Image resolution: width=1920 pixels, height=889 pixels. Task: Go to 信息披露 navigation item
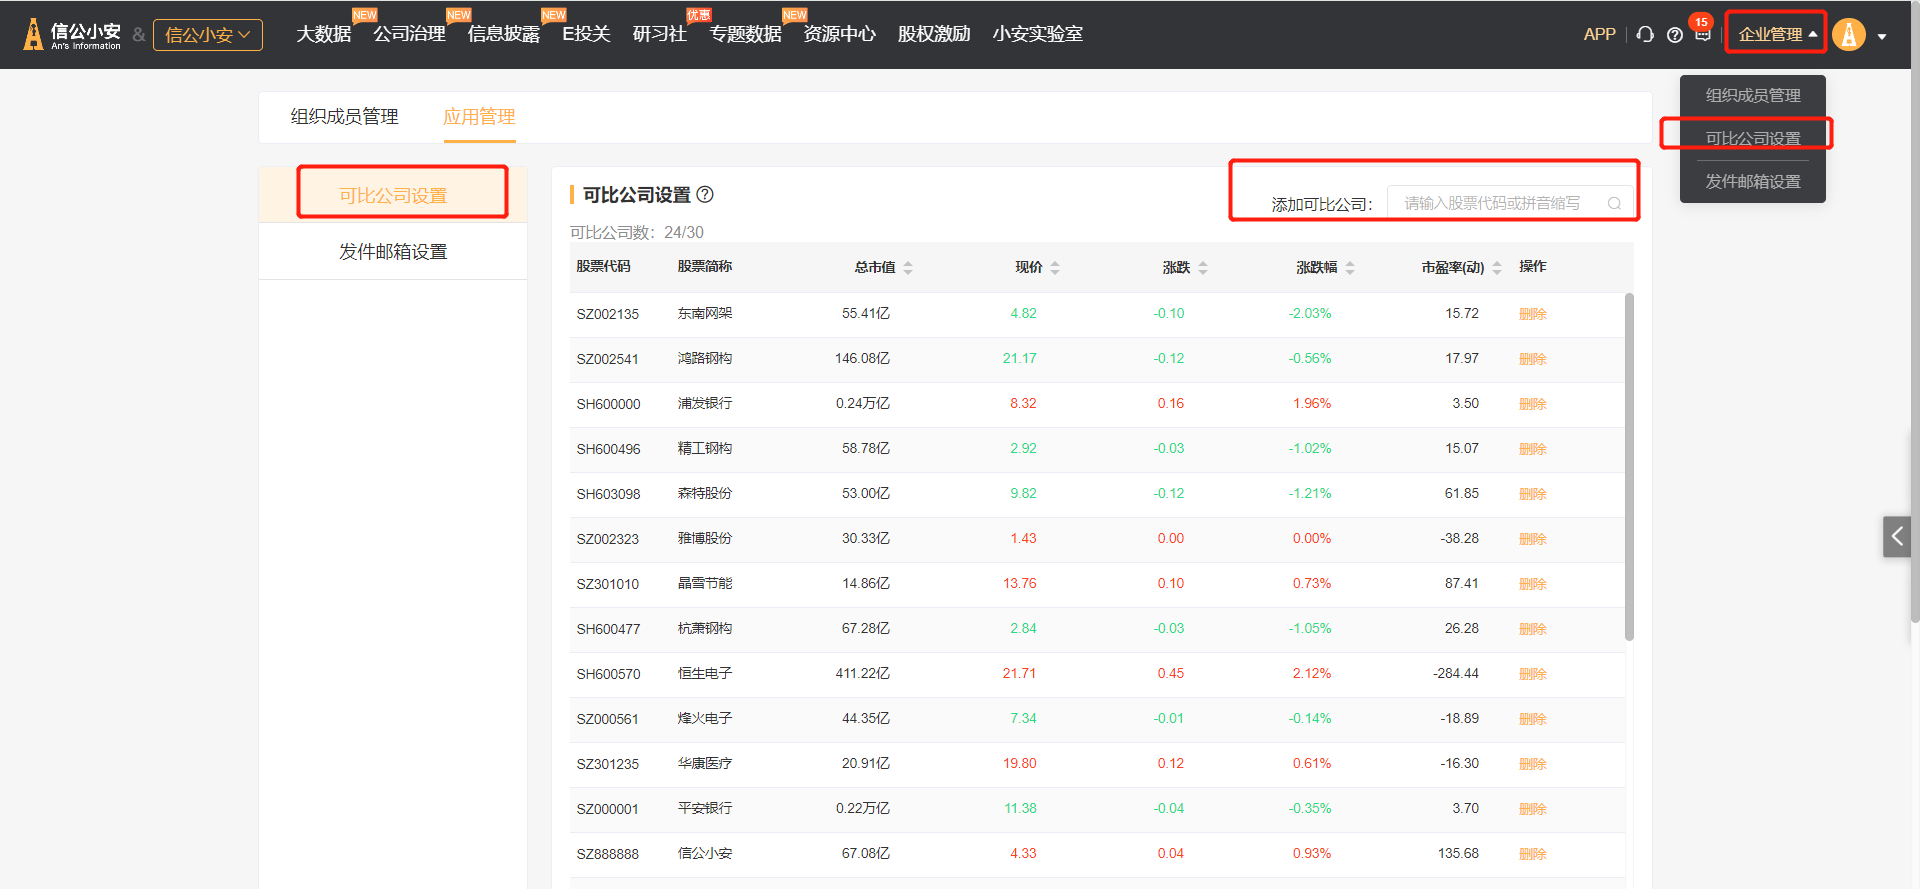click(503, 34)
